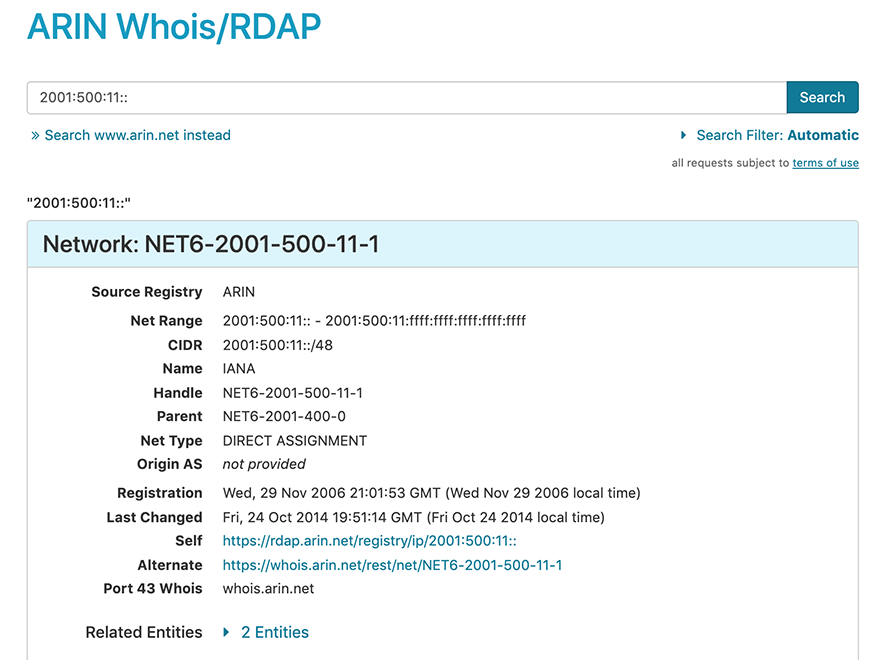Click the Last Changed date Fri, 24 Oct 2014

coord(414,517)
